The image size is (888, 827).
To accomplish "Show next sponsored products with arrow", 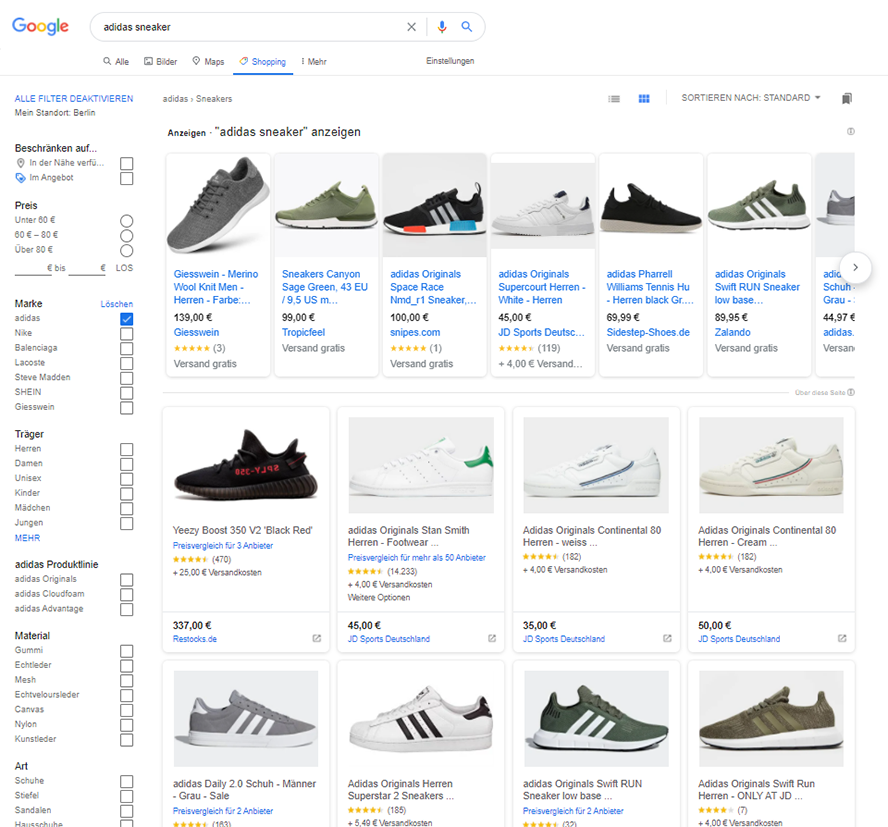I will tap(855, 267).
